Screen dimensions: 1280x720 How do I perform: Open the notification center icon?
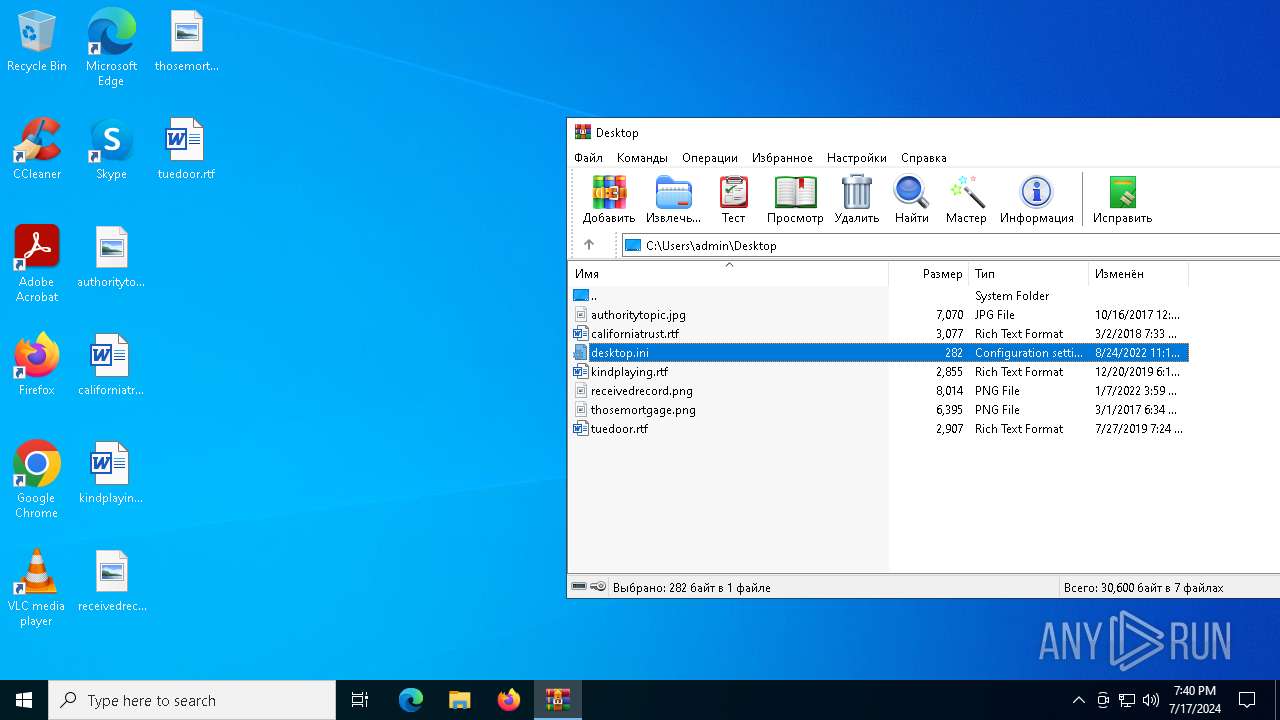tap(1247, 700)
